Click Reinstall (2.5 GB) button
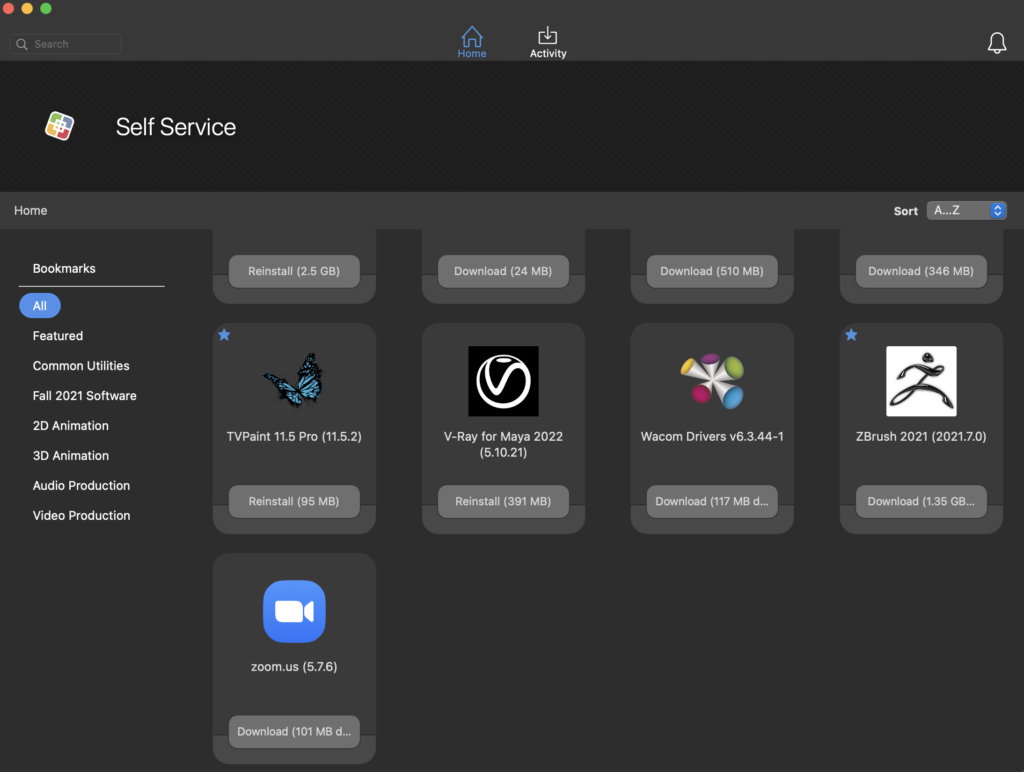The width and height of the screenshot is (1024, 772). click(294, 271)
